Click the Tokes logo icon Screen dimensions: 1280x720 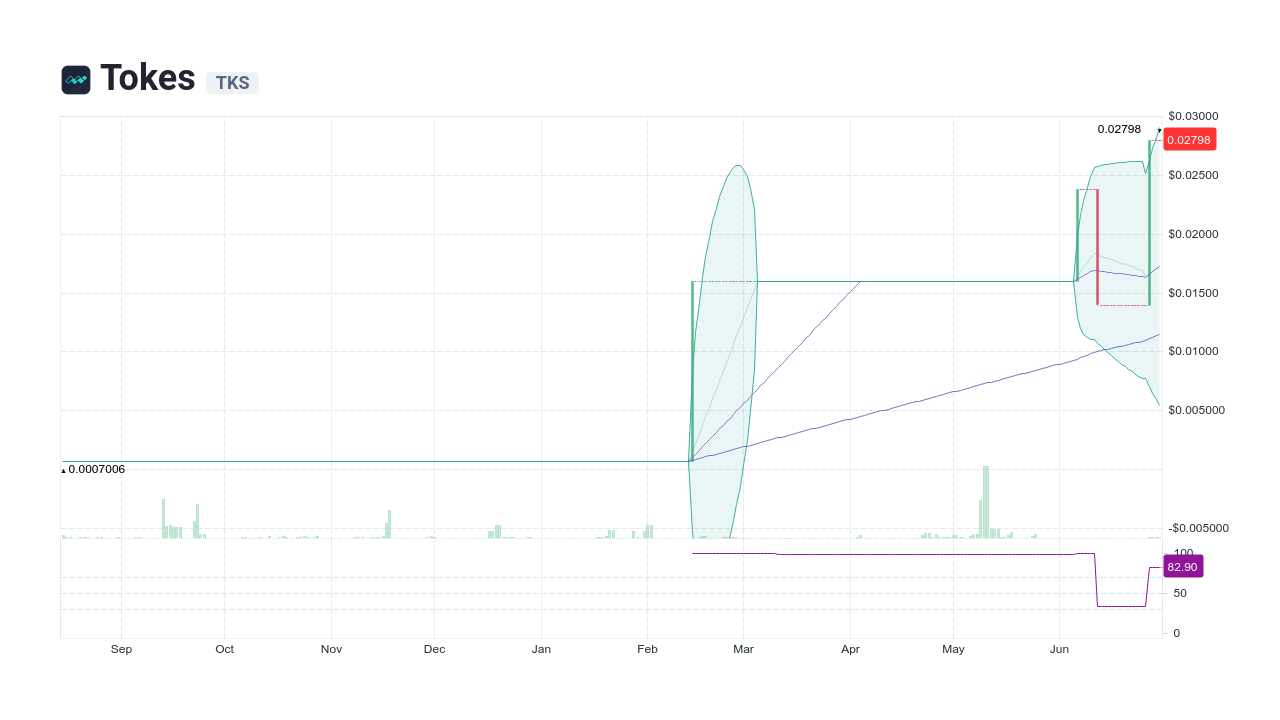(76, 80)
